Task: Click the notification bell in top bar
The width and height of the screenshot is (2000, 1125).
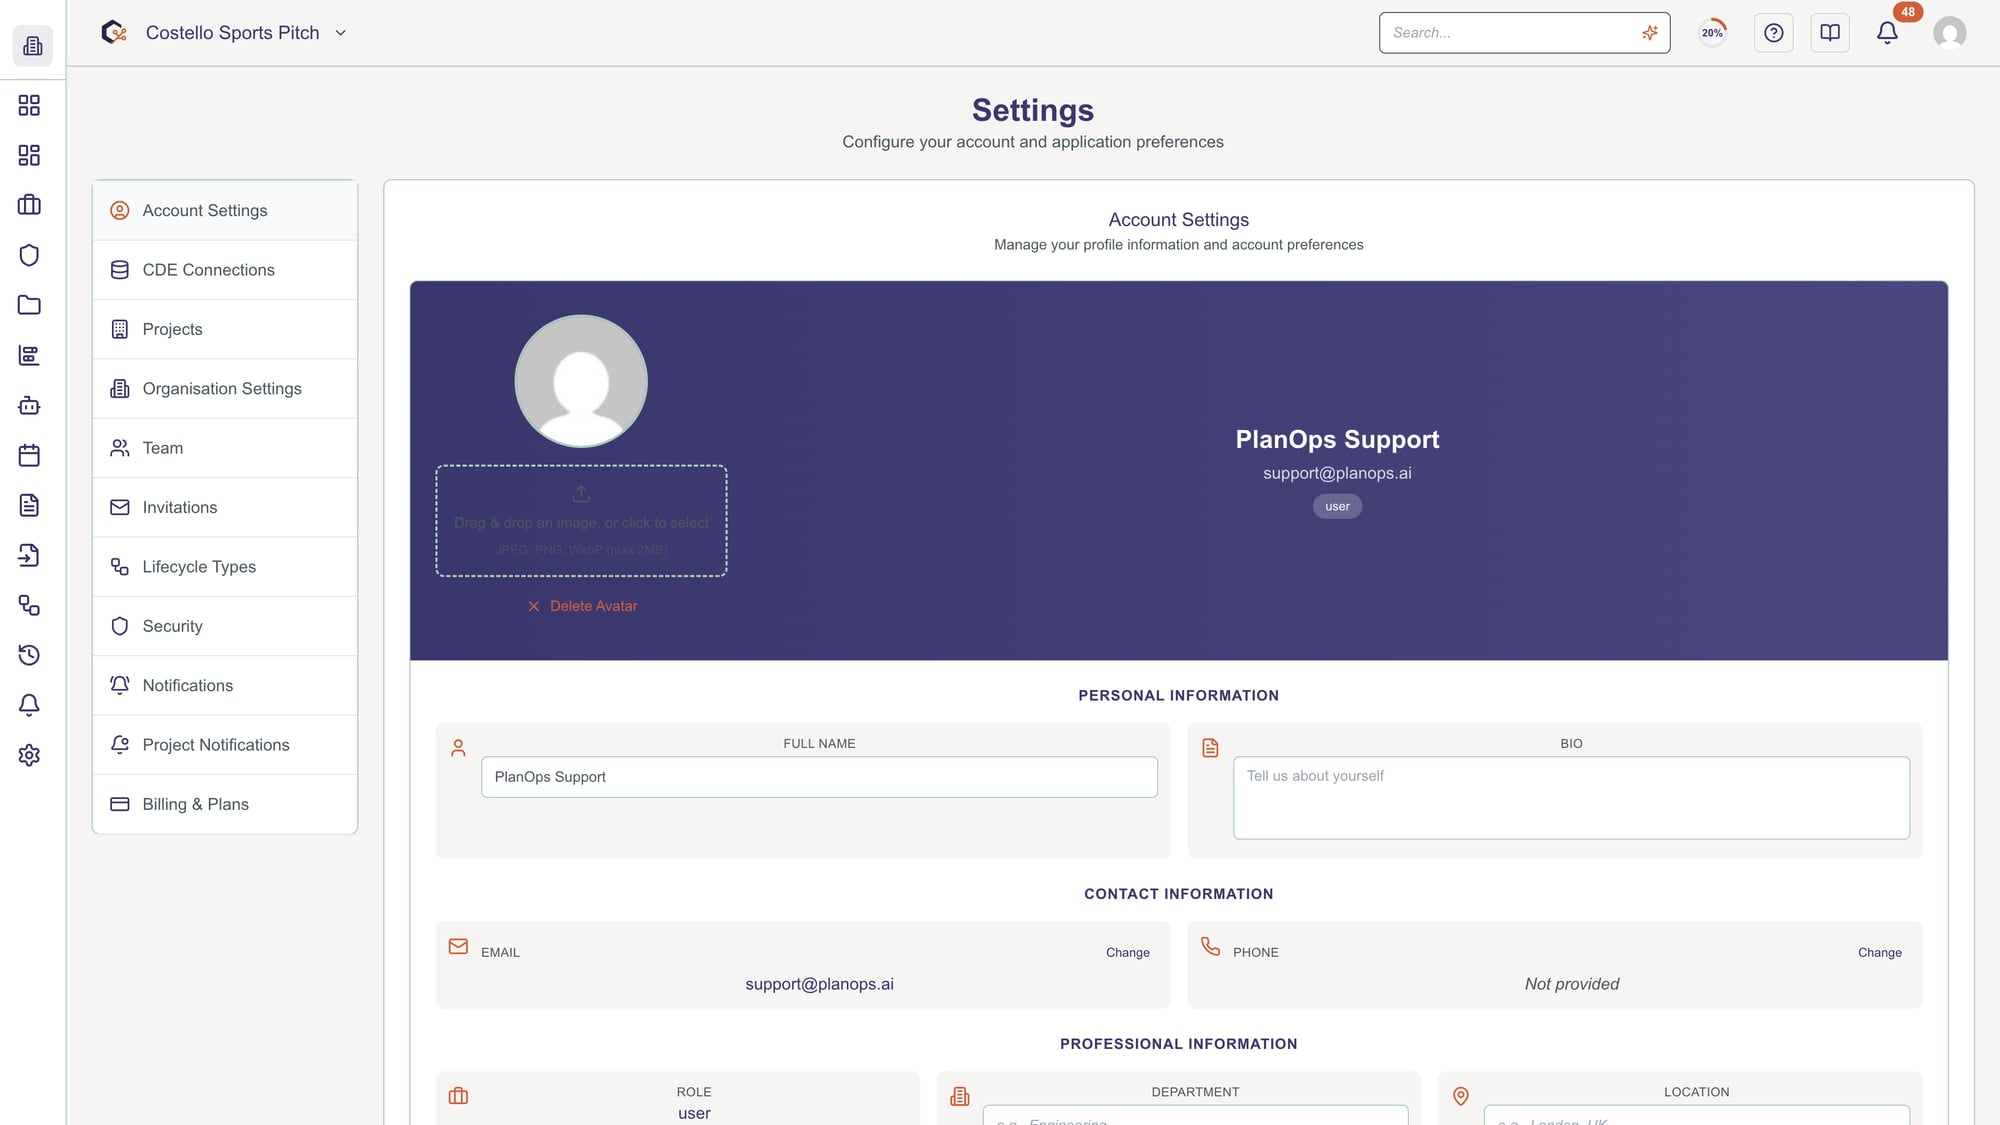Action: click(x=1887, y=33)
